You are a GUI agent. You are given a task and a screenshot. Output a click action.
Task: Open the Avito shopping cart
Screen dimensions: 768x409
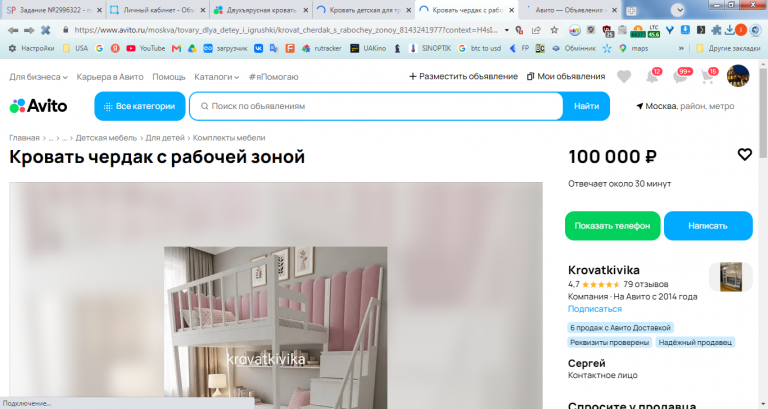[709, 76]
